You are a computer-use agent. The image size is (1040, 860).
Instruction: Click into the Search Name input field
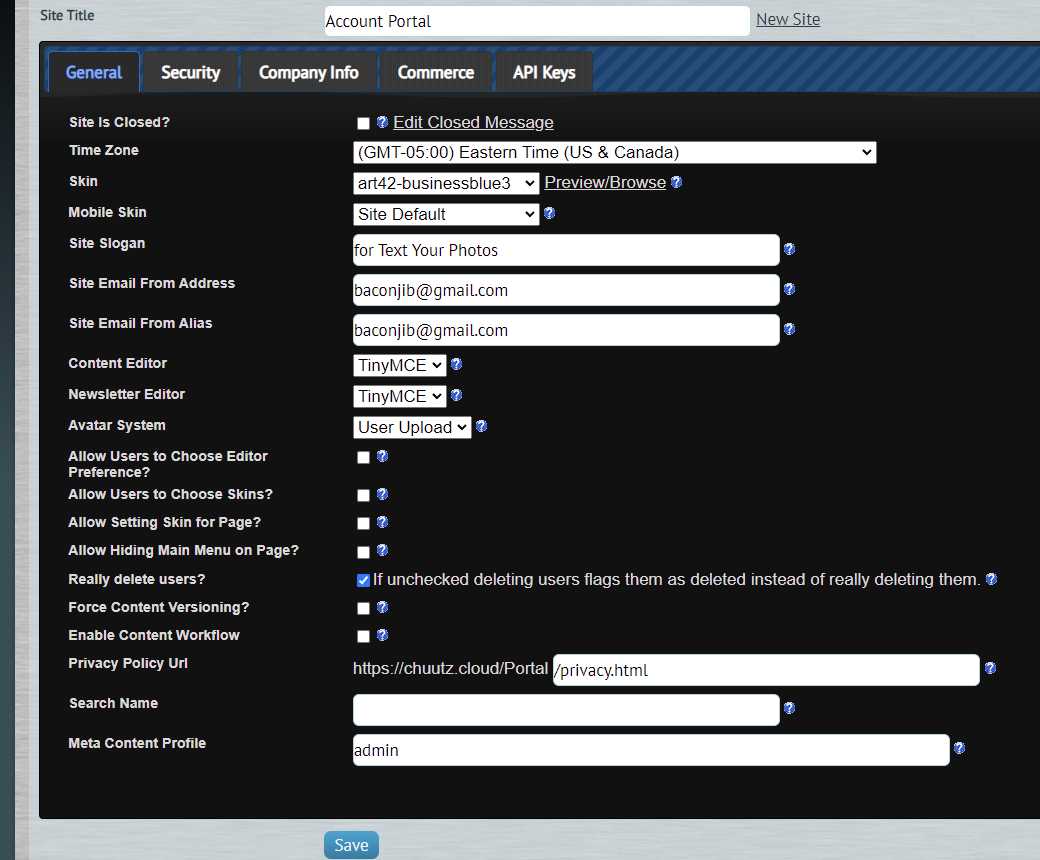(x=566, y=710)
